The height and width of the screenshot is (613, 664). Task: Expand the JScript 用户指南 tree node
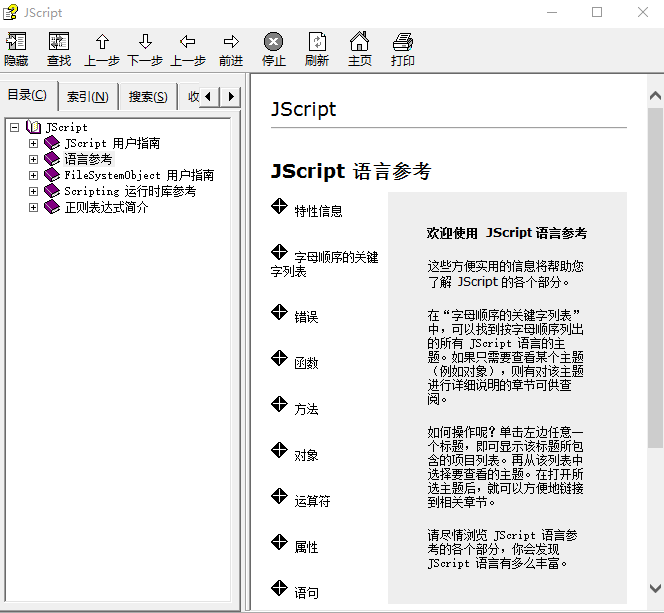click(34, 143)
